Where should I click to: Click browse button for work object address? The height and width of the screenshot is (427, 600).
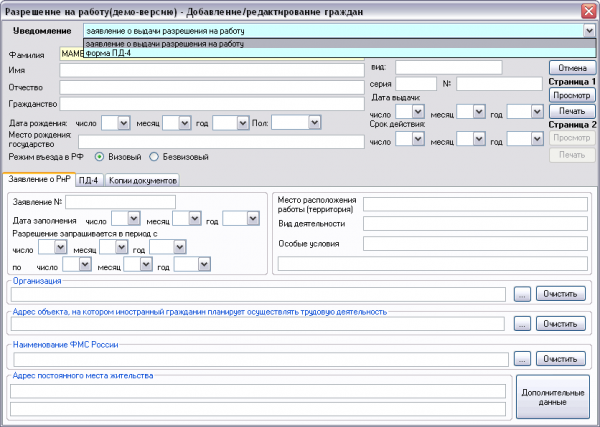click(521, 325)
